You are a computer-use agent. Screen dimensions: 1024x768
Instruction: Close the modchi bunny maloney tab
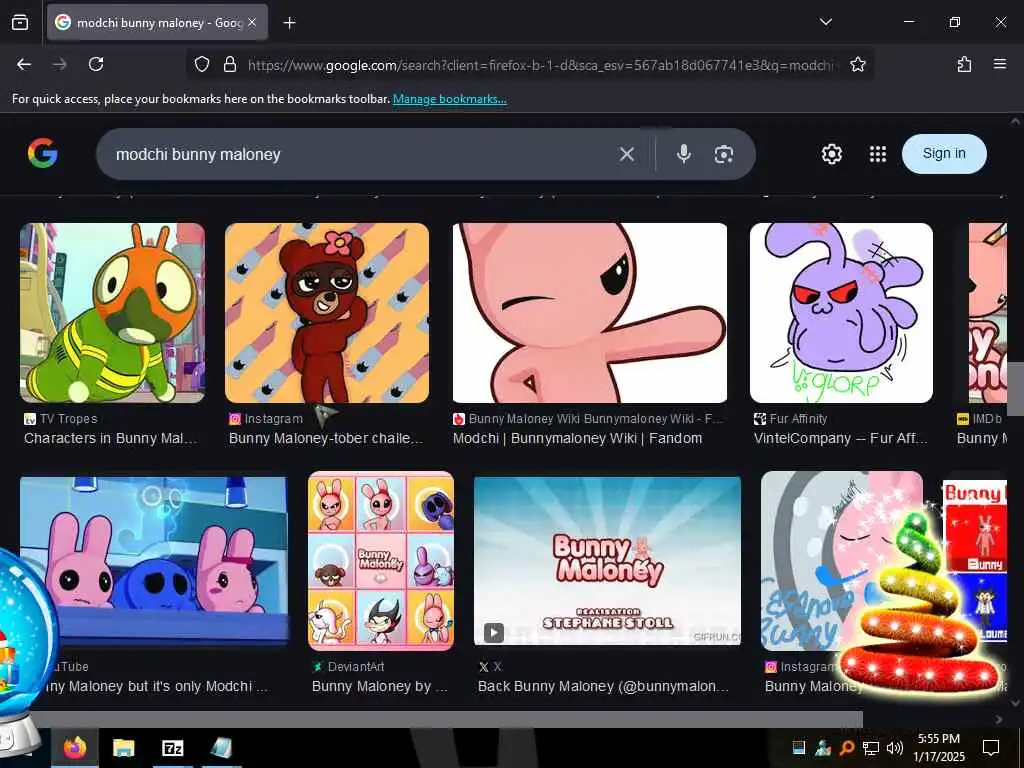[252, 23]
